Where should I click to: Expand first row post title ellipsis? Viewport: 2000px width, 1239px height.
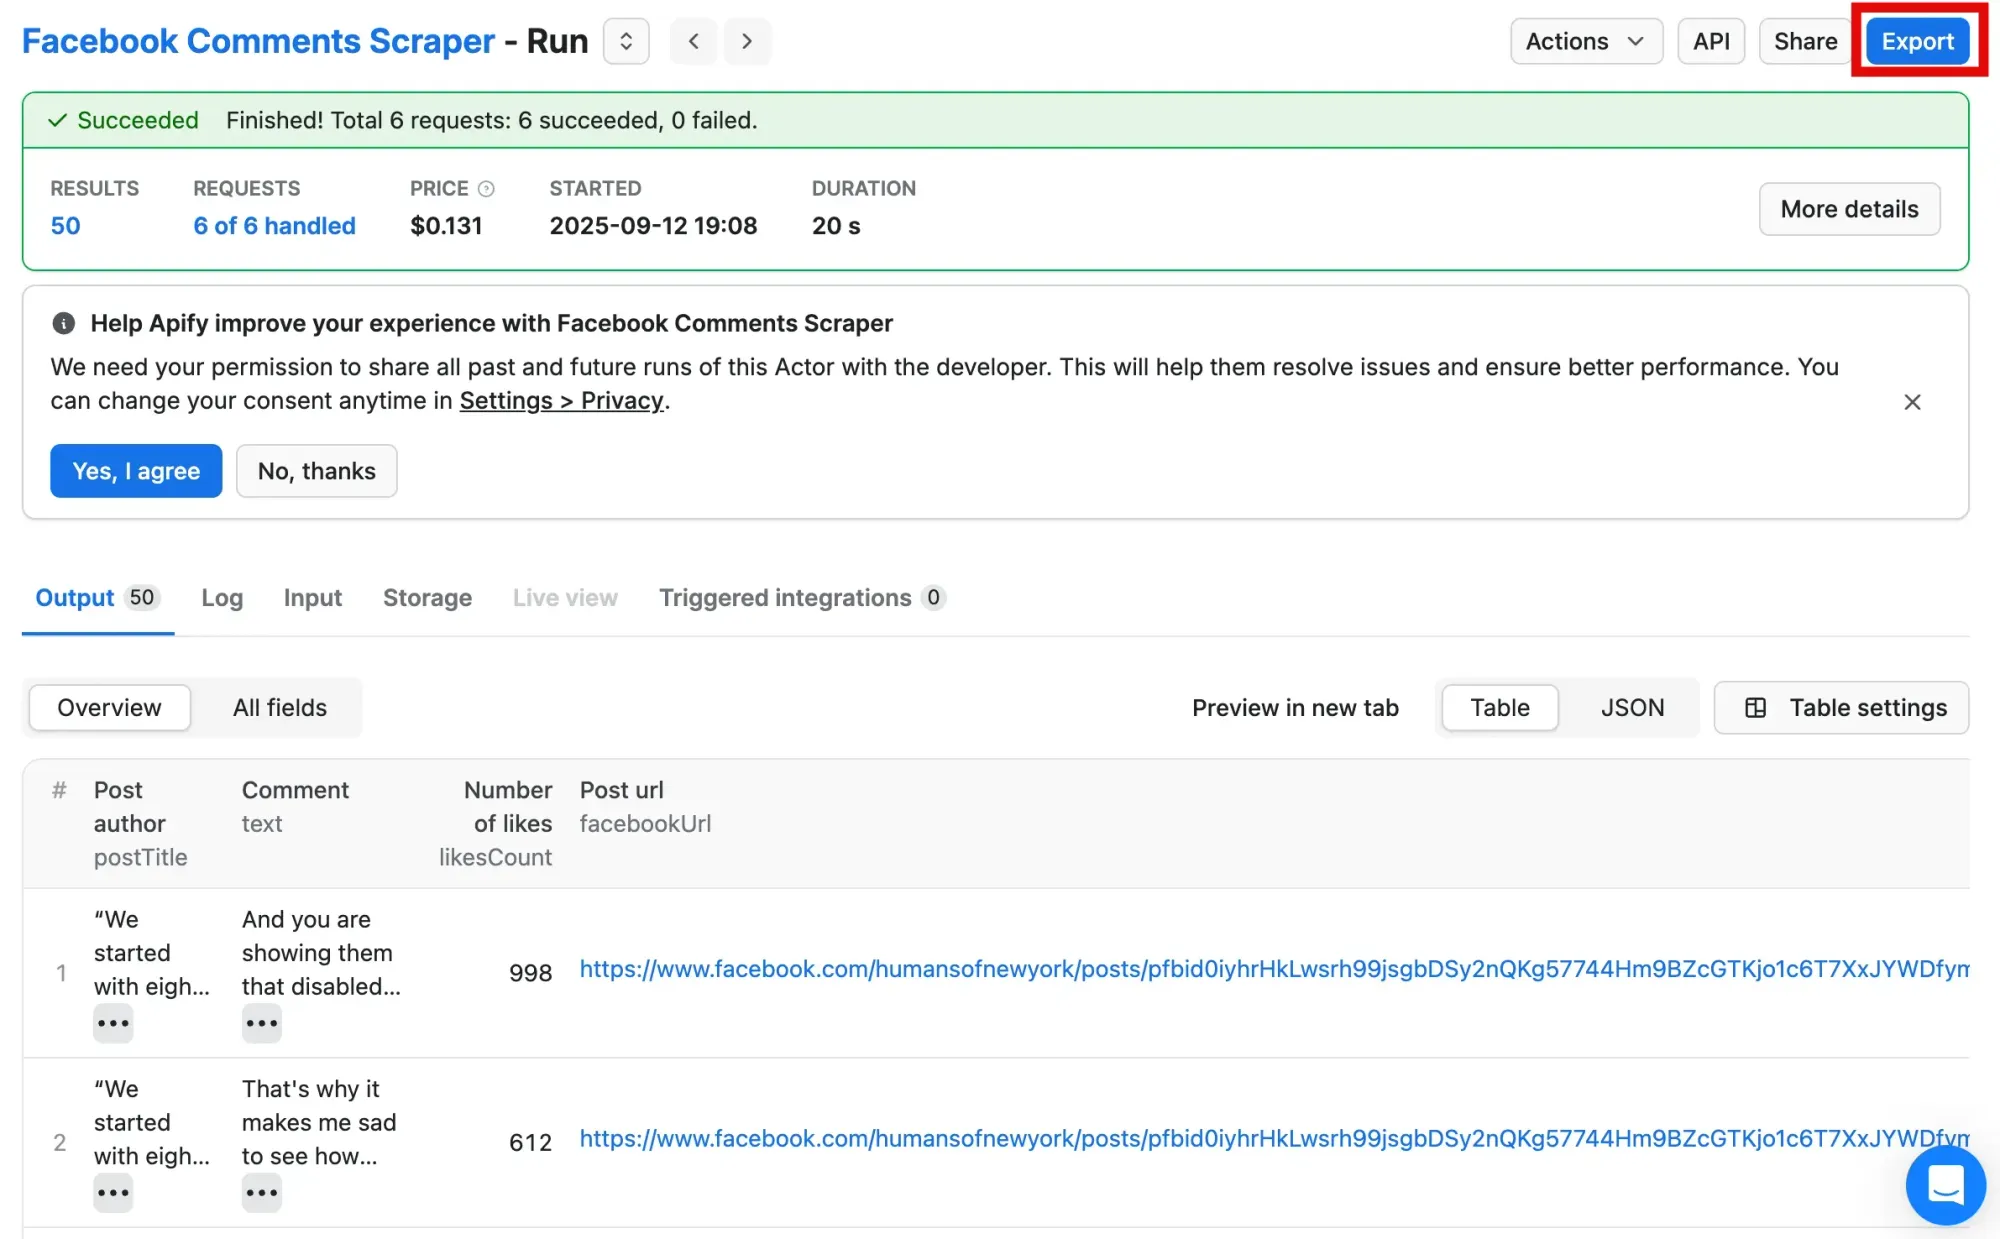(x=113, y=1023)
